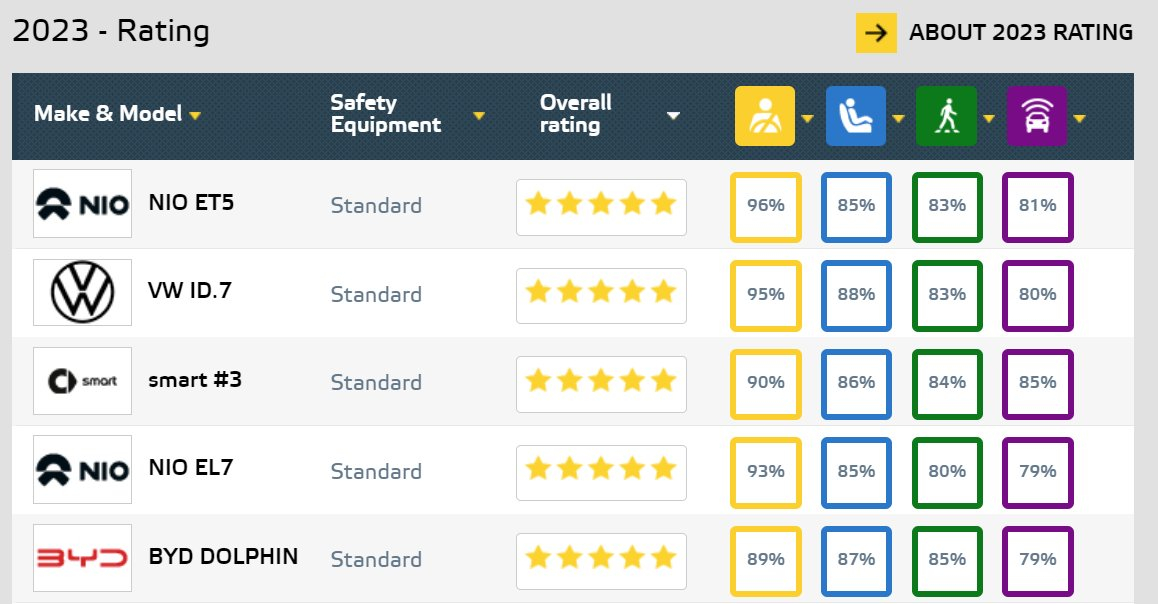Open the ABOUT 2023 RATING link
Screen dimensions: 1158x604
tap(1021, 32)
